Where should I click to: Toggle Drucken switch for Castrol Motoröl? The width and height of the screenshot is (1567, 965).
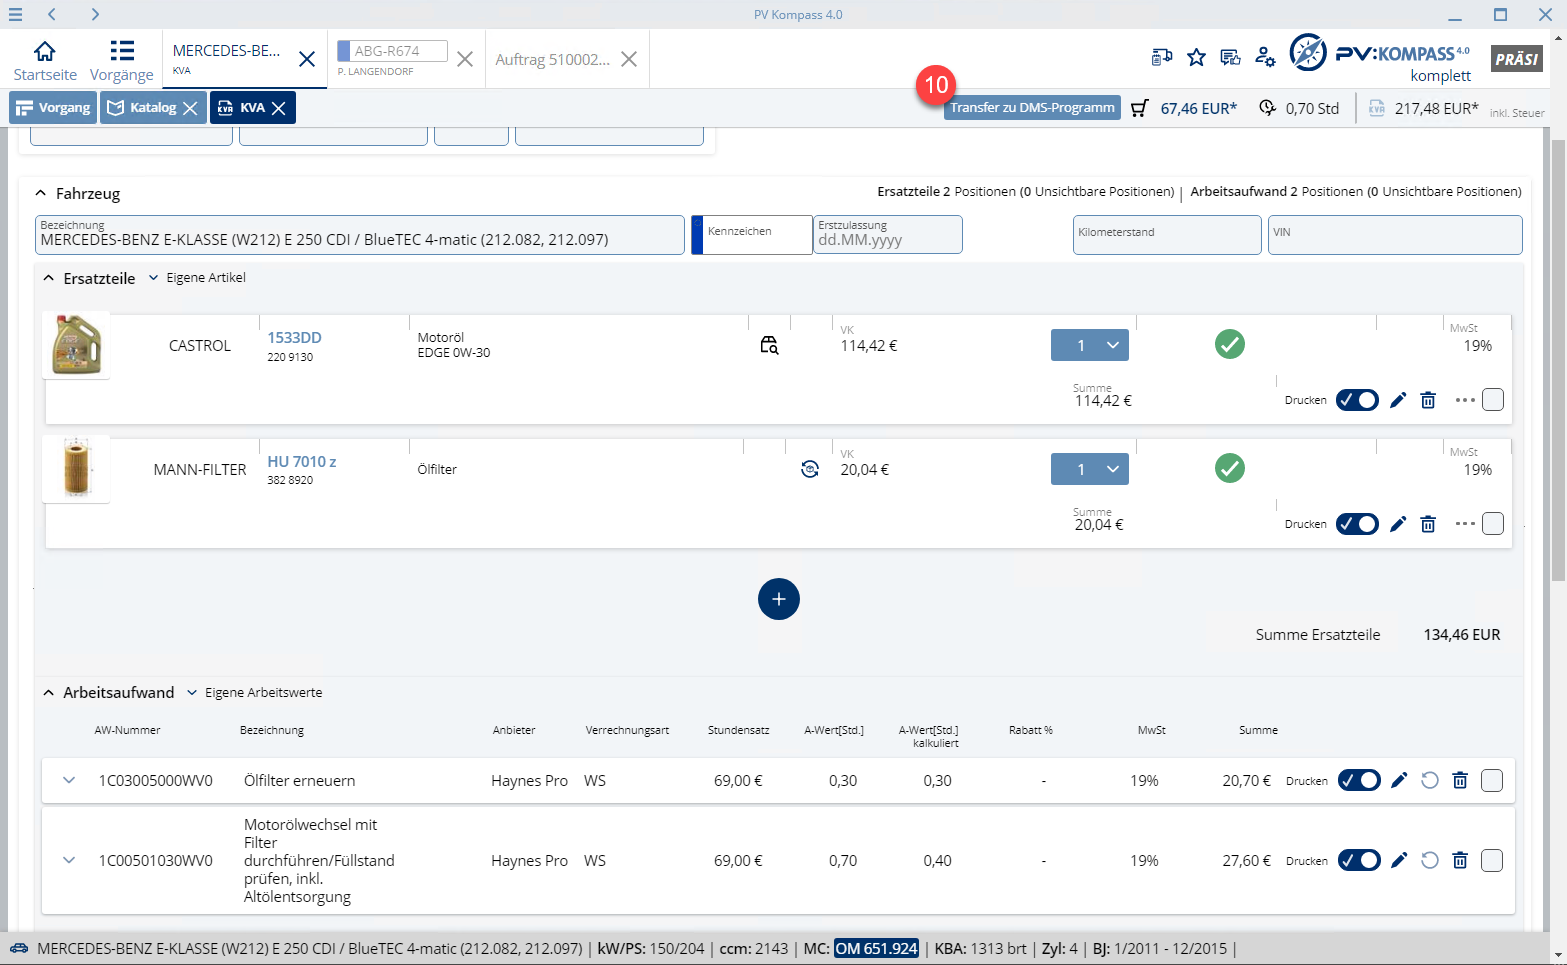tap(1357, 400)
